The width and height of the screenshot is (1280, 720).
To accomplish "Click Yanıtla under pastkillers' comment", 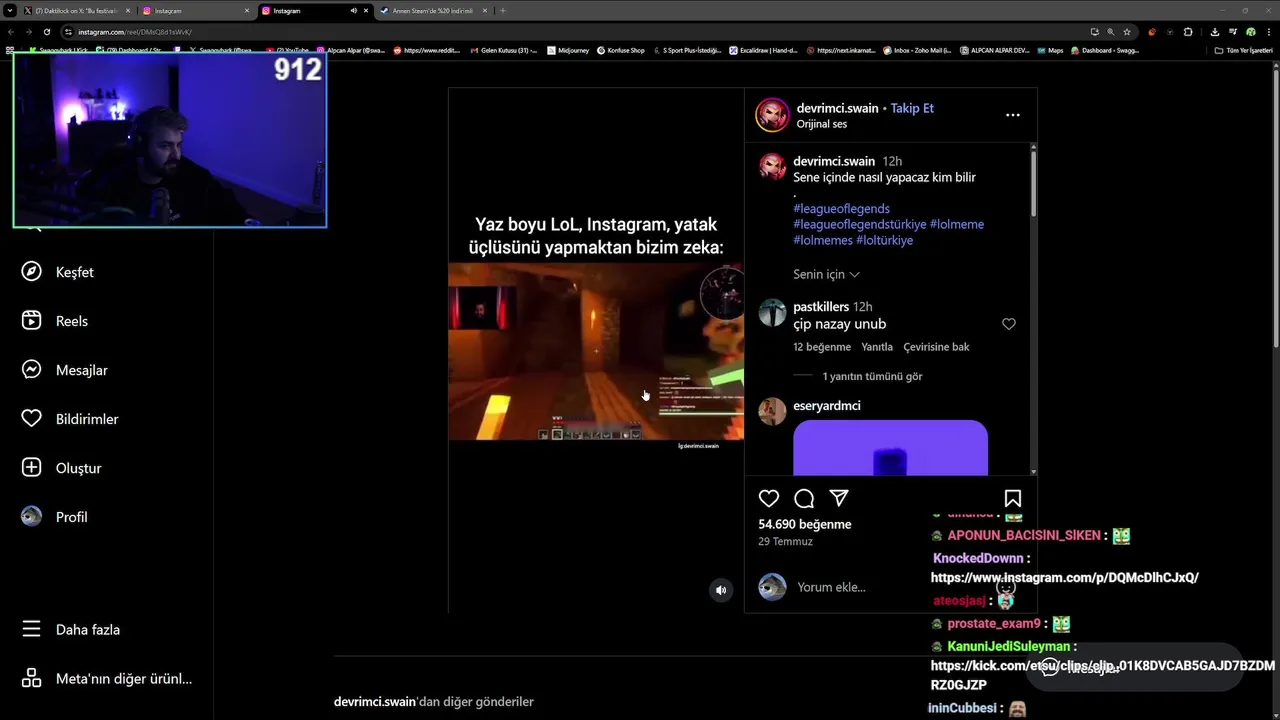I will pyautogui.click(x=877, y=347).
